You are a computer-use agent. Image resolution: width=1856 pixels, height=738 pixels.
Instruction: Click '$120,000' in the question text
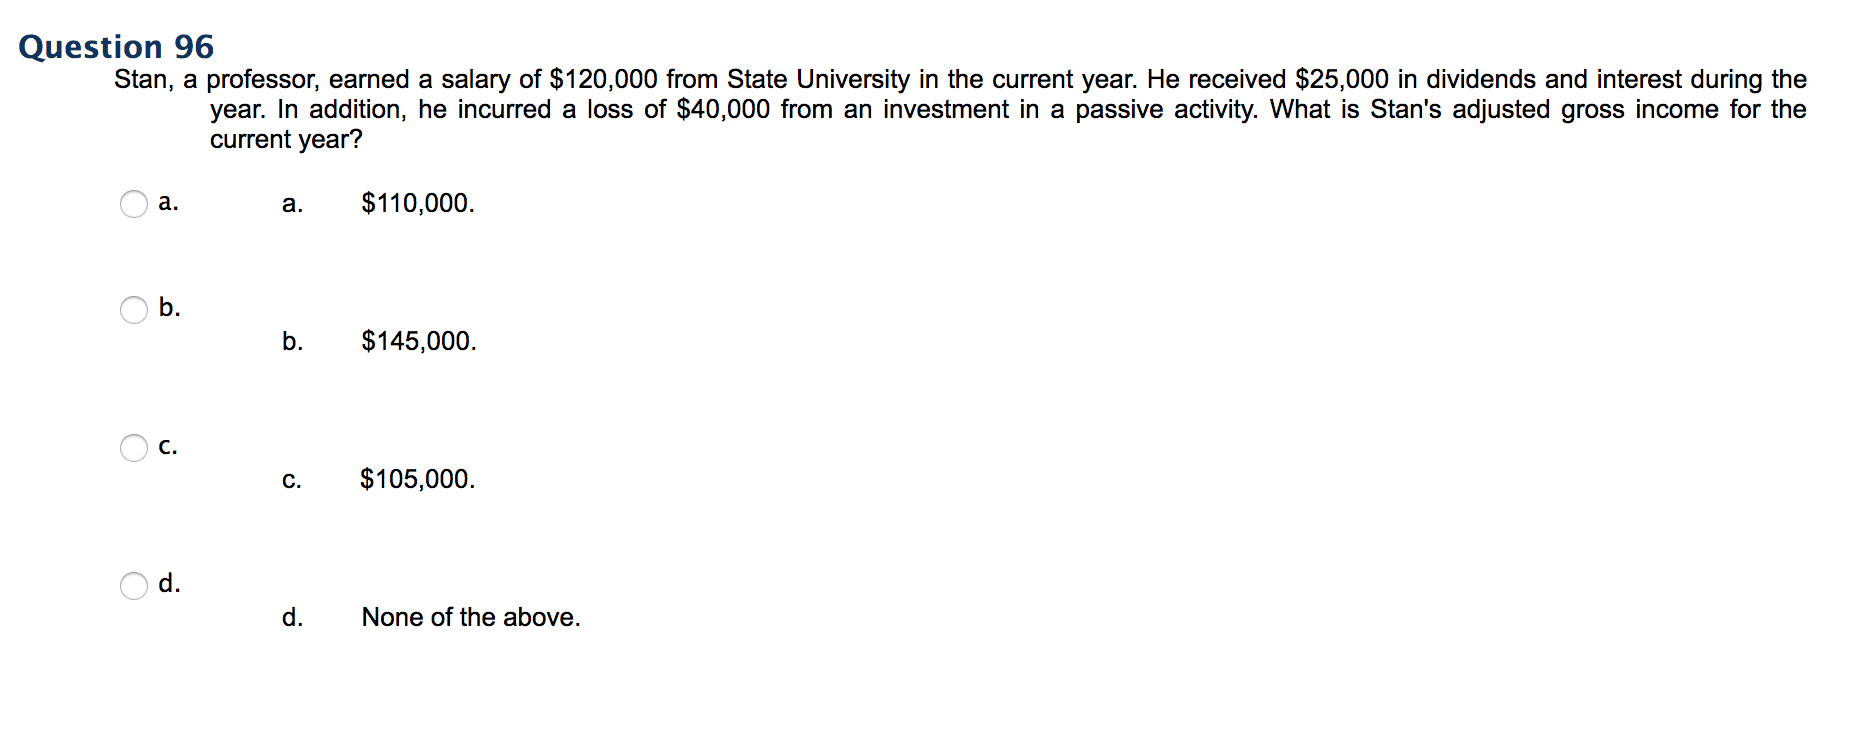tap(604, 79)
